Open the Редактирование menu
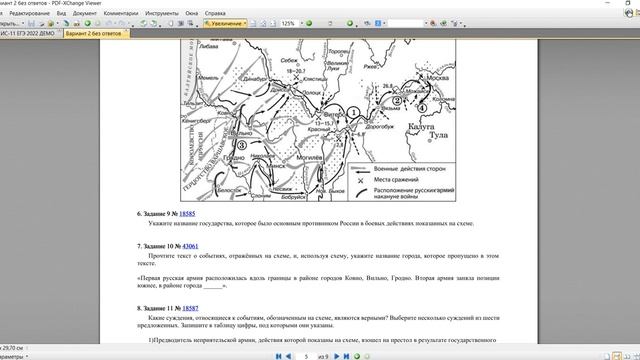Screen dimensions: 640x360 coord(29,13)
